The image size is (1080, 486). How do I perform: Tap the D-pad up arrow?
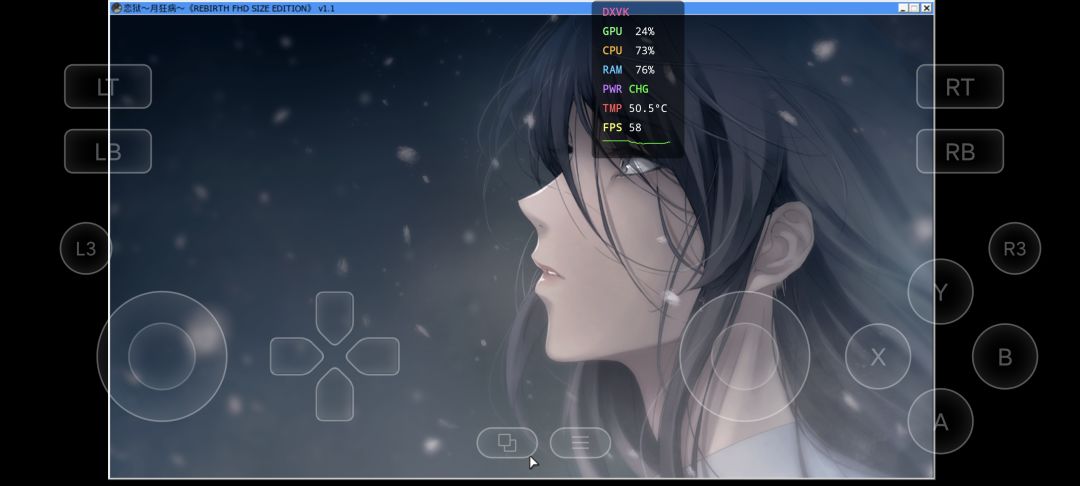pos(335,317)
